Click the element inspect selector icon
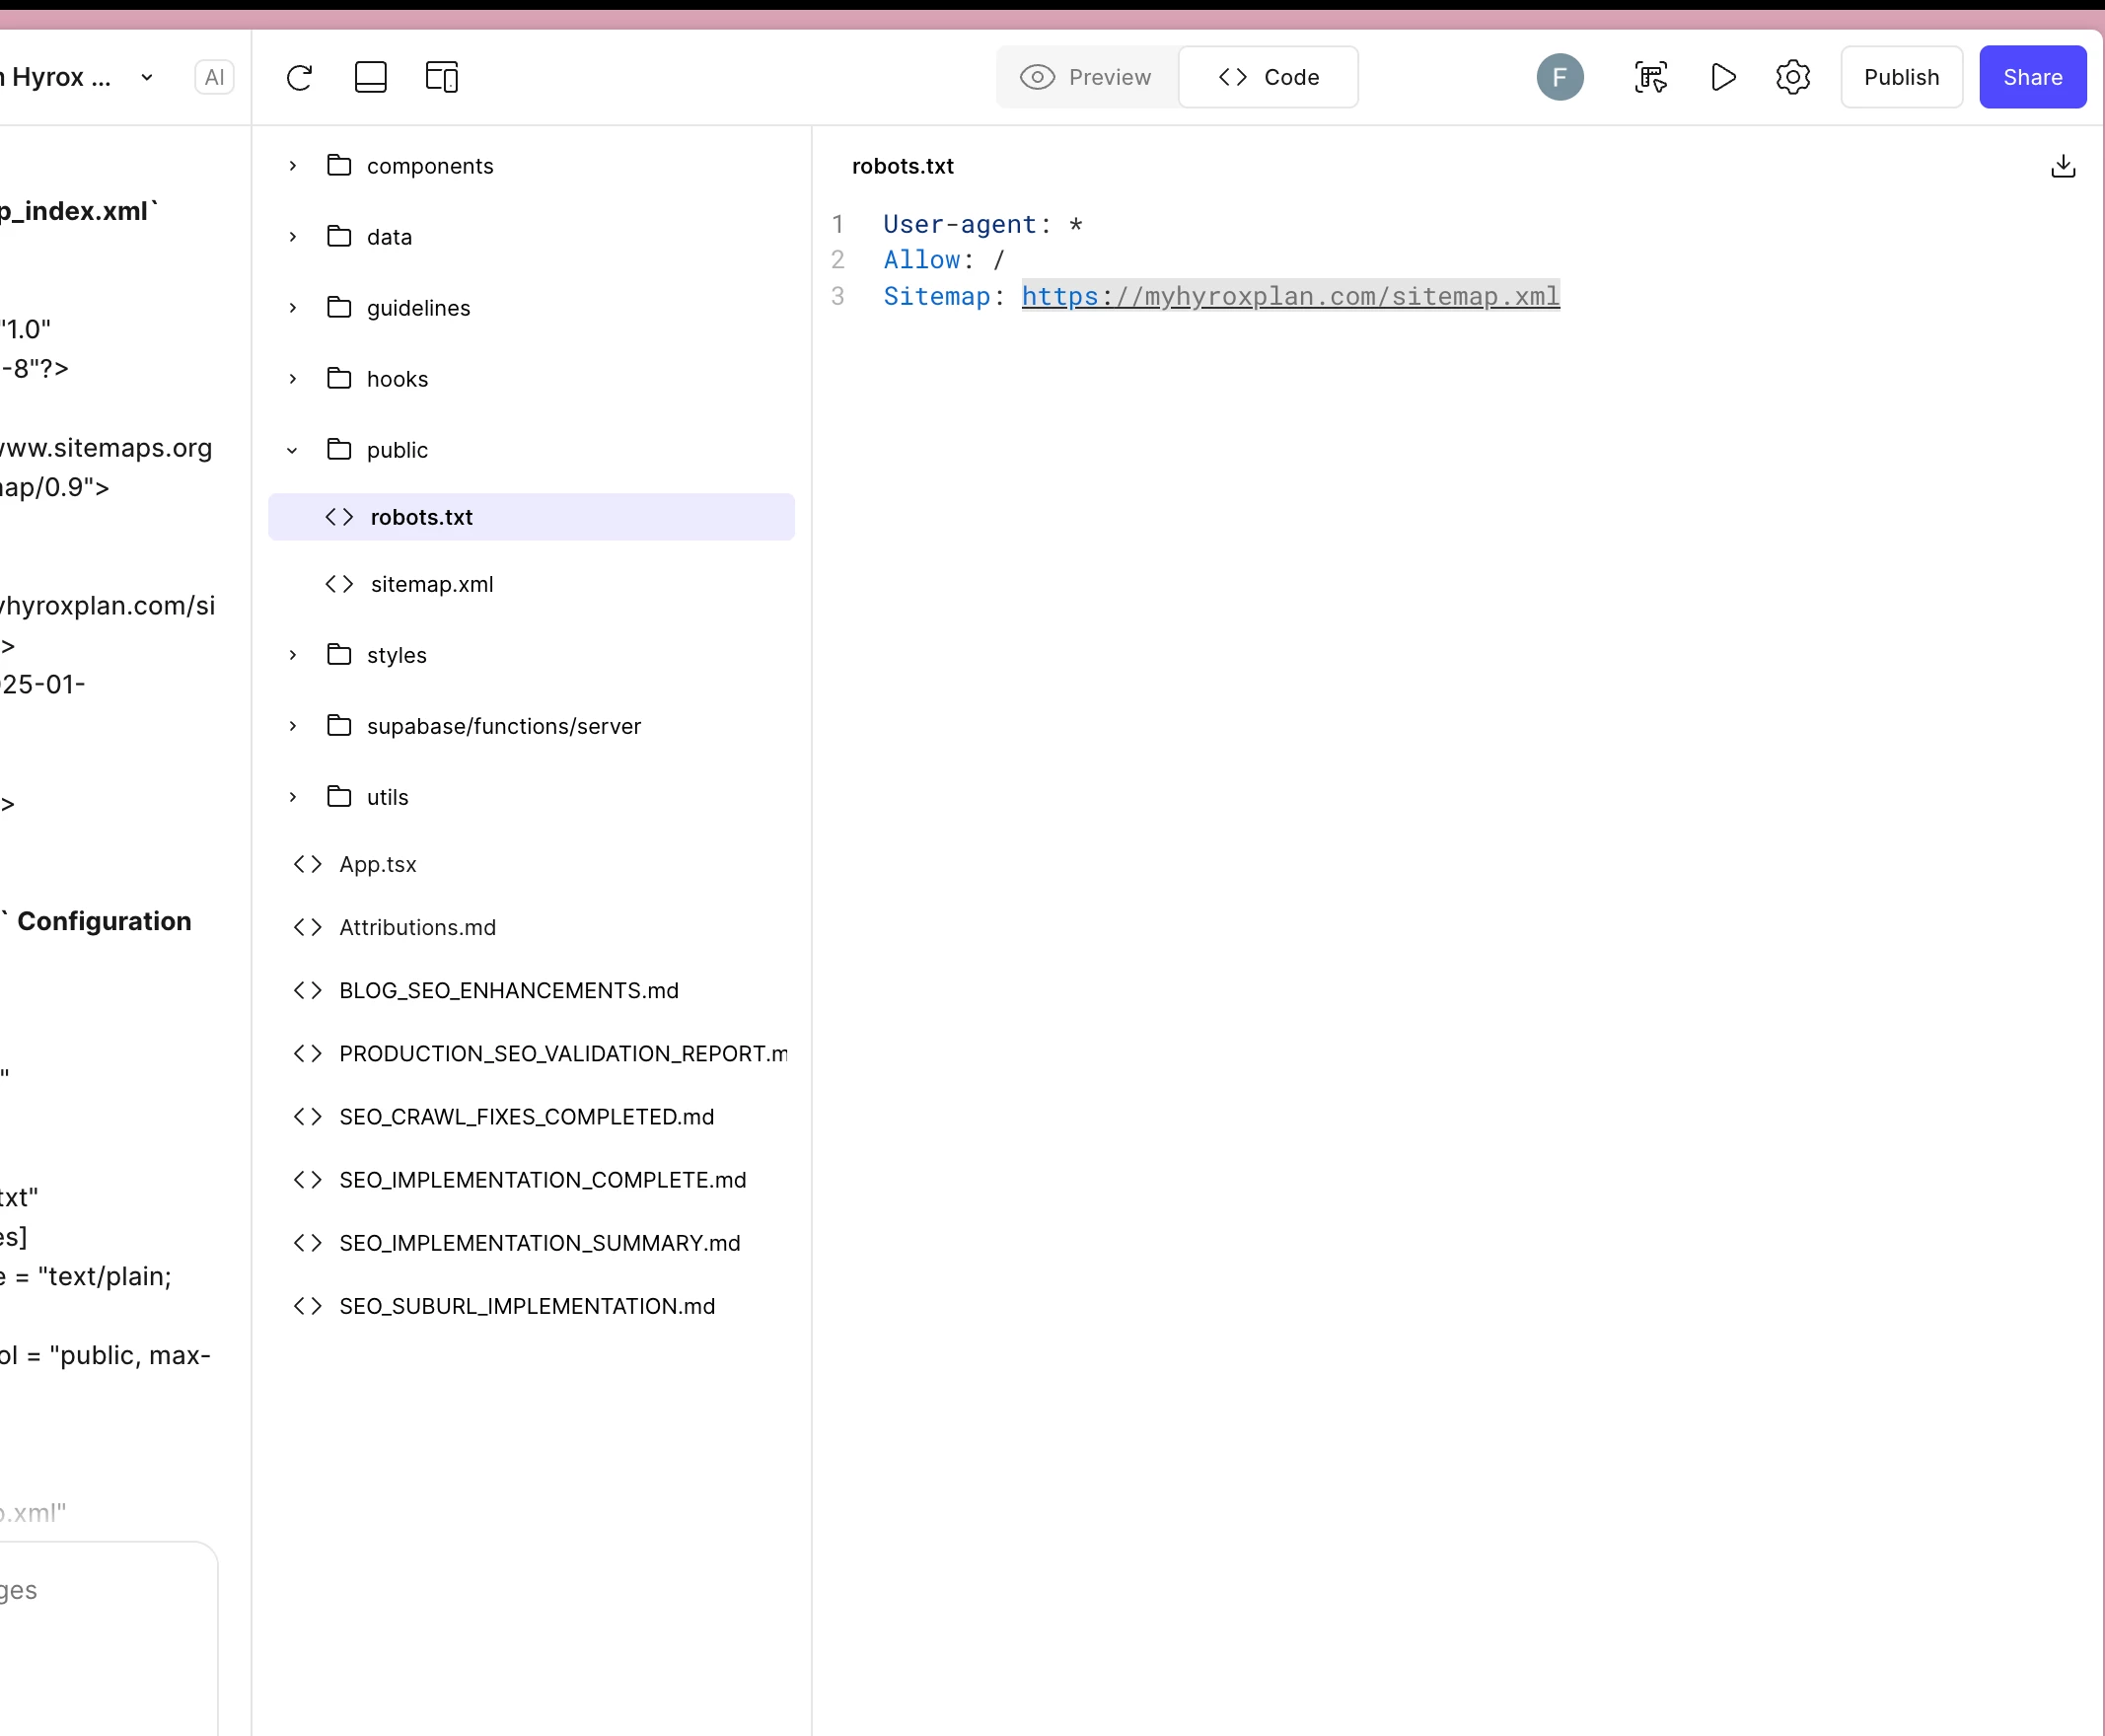Viewport: 2105px width, 1736px height. (x=1650, y=77)
